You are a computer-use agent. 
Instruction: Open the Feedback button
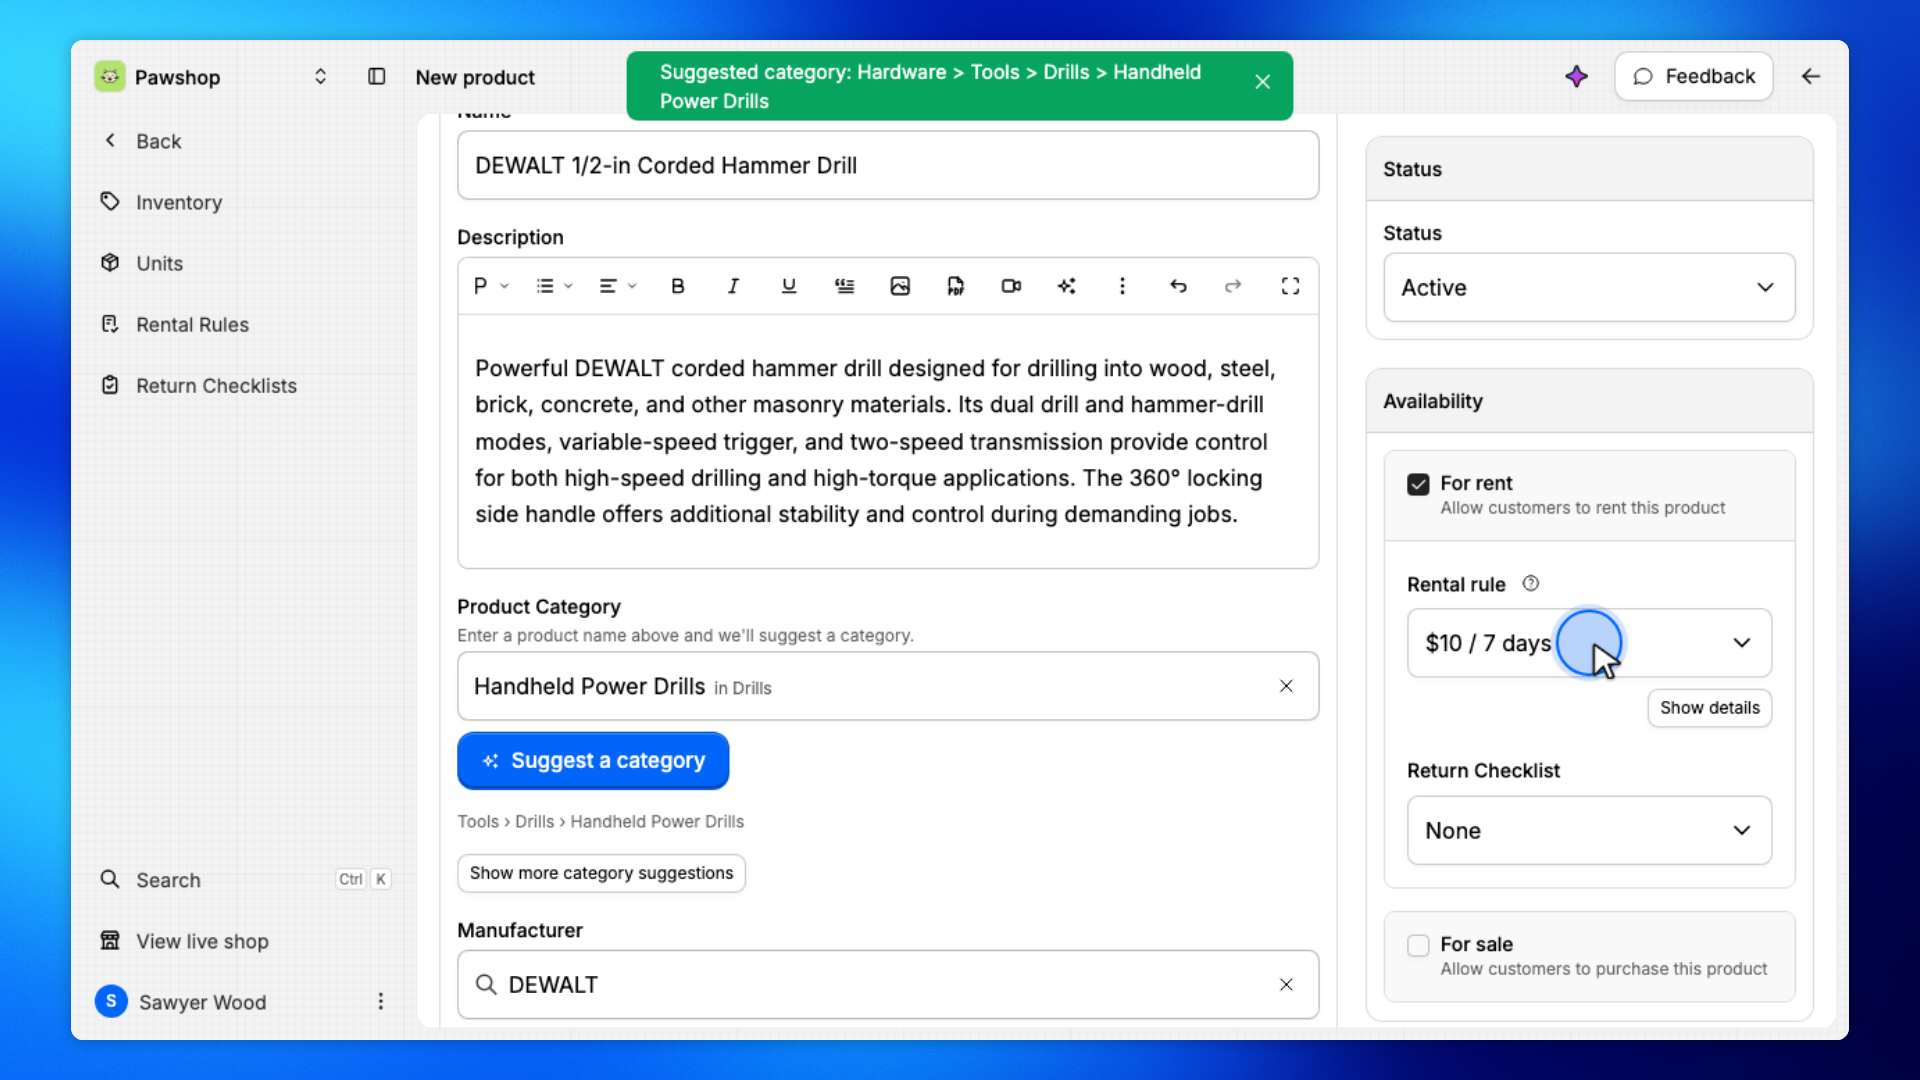[x=1694, y=77]
